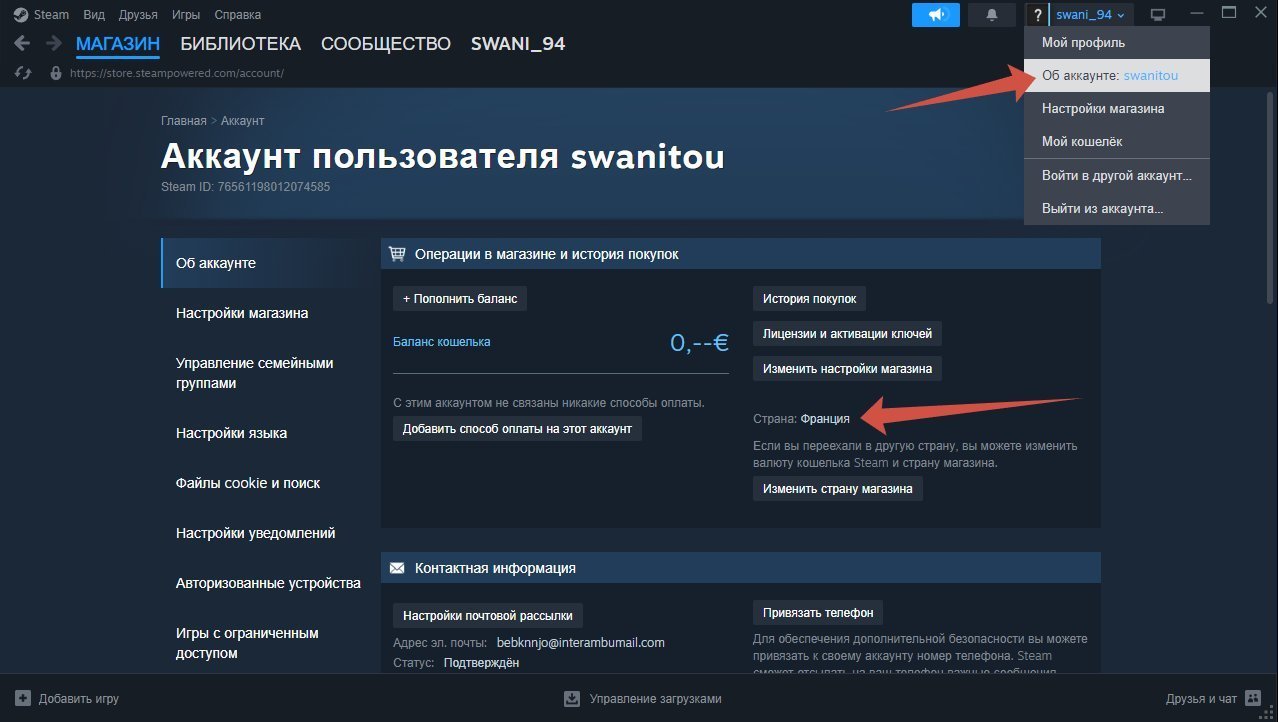The height and width of the screenshot is (722, 1278).
Task: Click Изменить страну магазина button
Action: 837,489
